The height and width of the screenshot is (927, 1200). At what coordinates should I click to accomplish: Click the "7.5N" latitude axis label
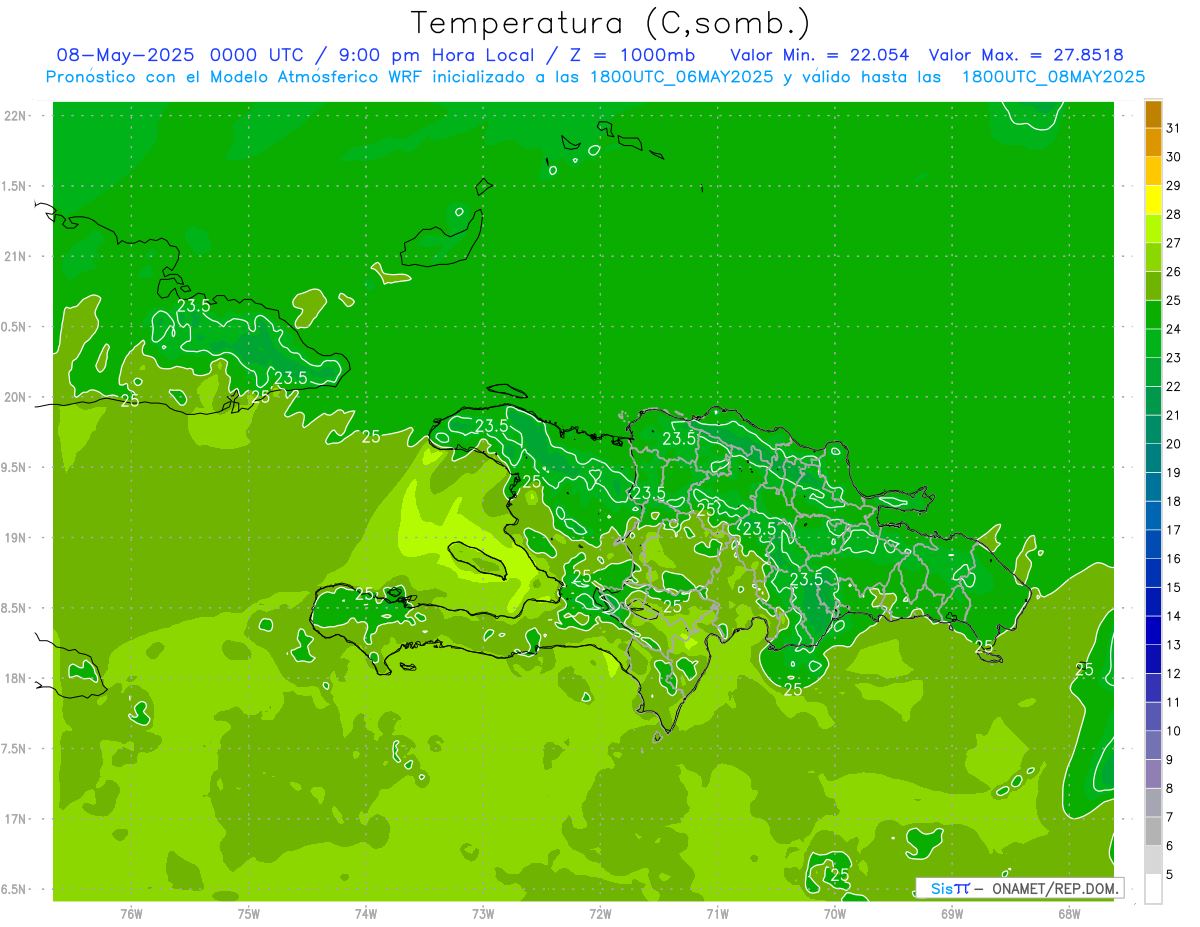pos(15,750)
